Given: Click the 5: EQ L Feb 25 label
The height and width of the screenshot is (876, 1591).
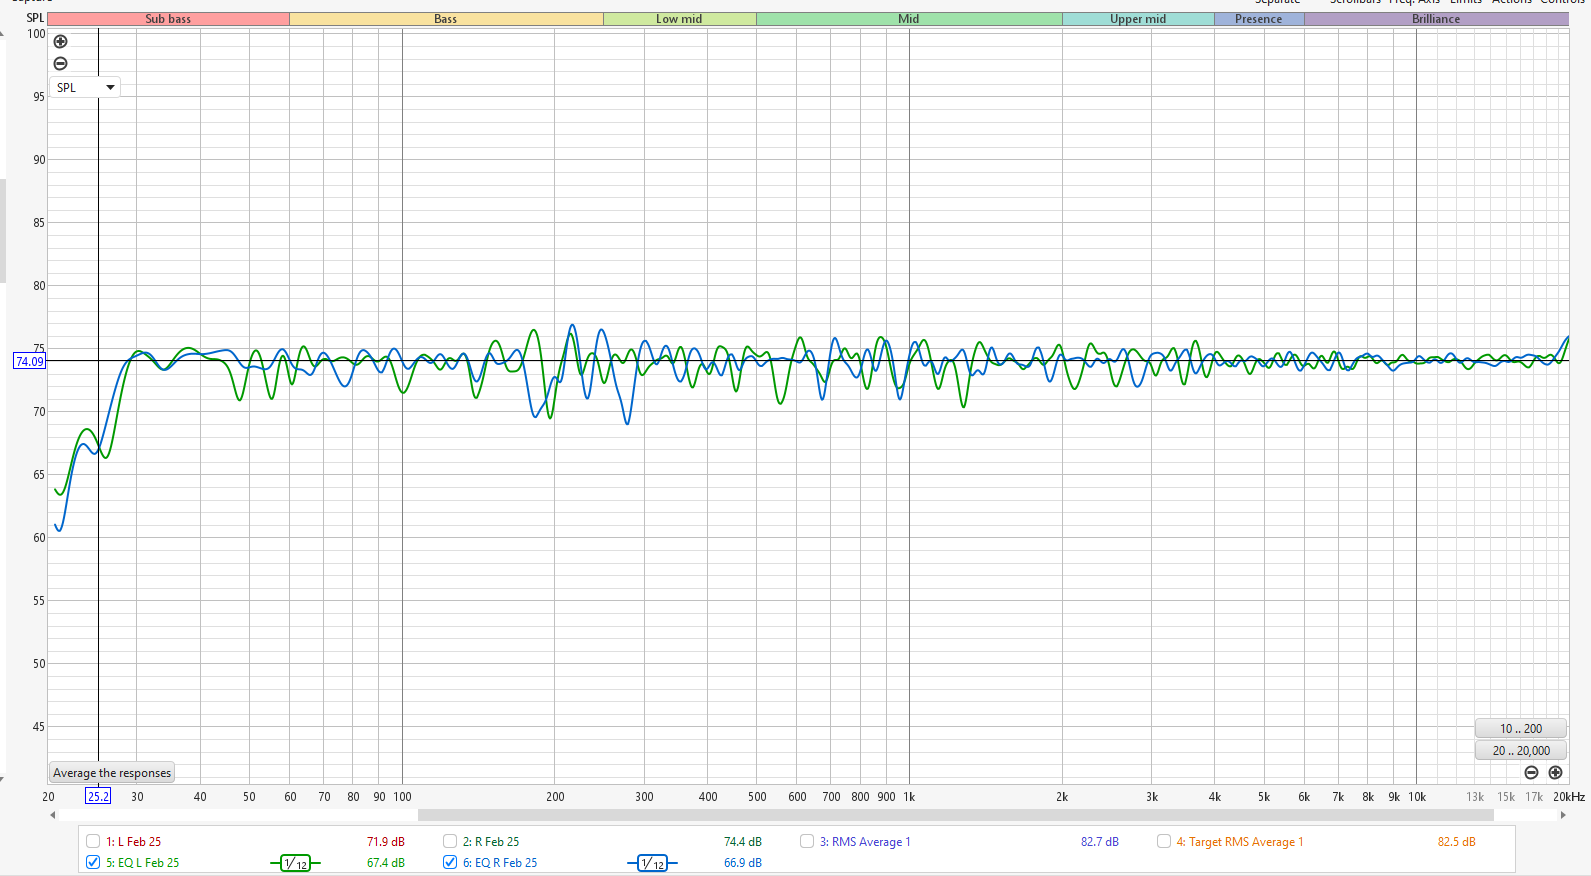Looking at the screenshot, I should tap(143, 863).
